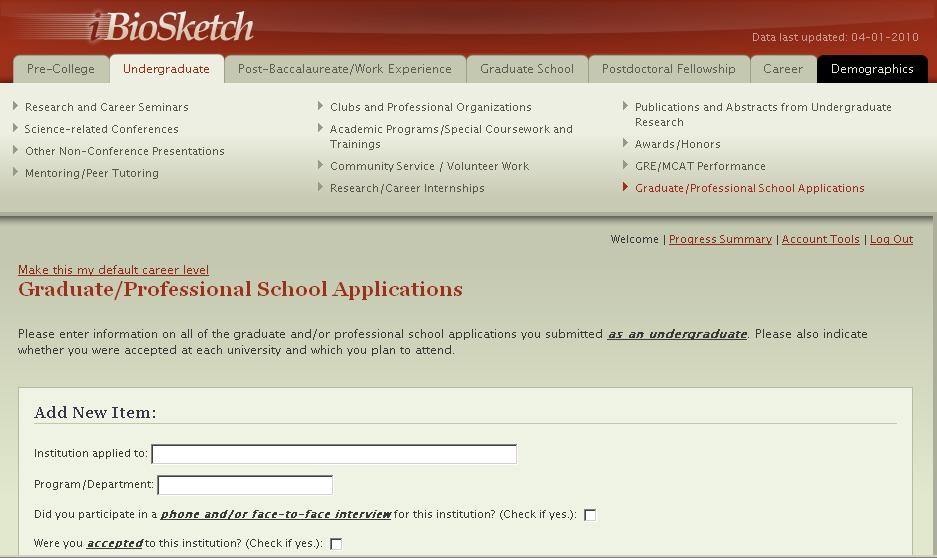
Task: Click arrow beside Science-related Conferences
Action: point(16,128)
